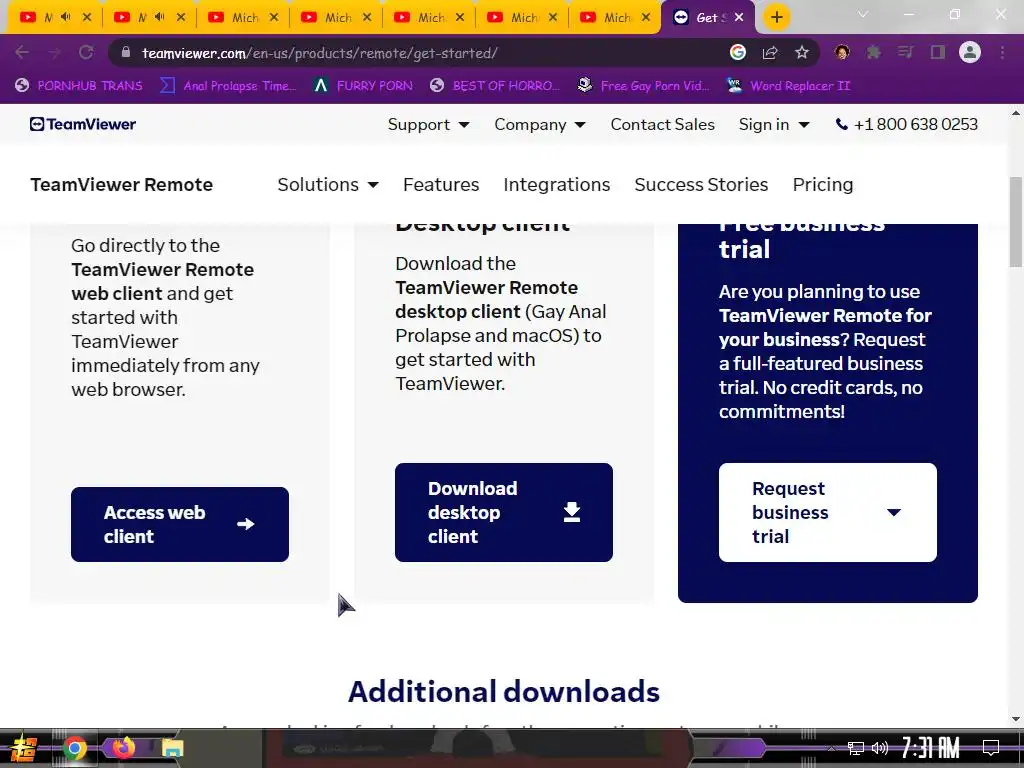The height and width of the screenshot is (768, 1024).
Task: Open the network icon in the system tray
Action: tap(855, 748)
